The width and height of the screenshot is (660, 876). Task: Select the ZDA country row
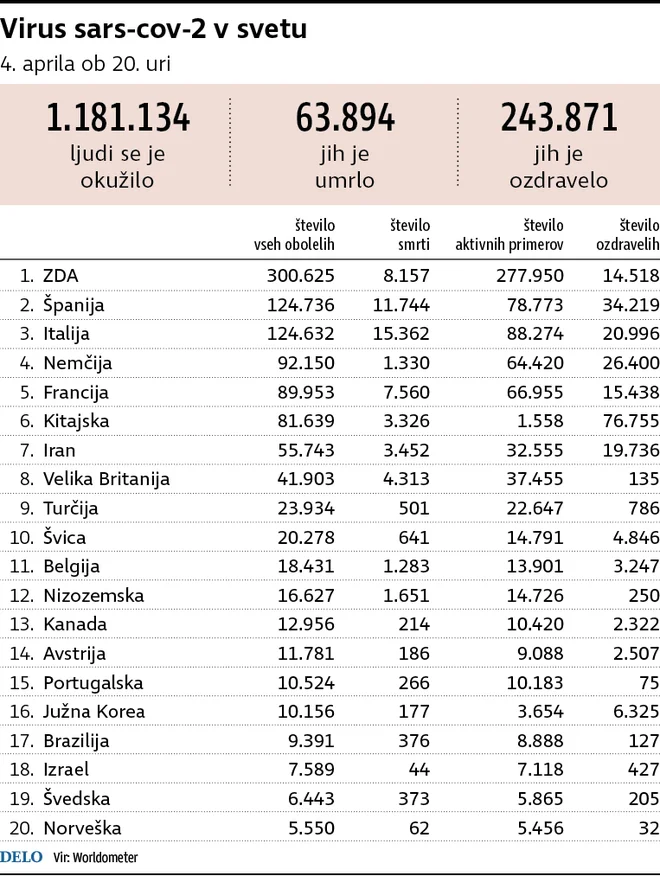coord(330,275)
